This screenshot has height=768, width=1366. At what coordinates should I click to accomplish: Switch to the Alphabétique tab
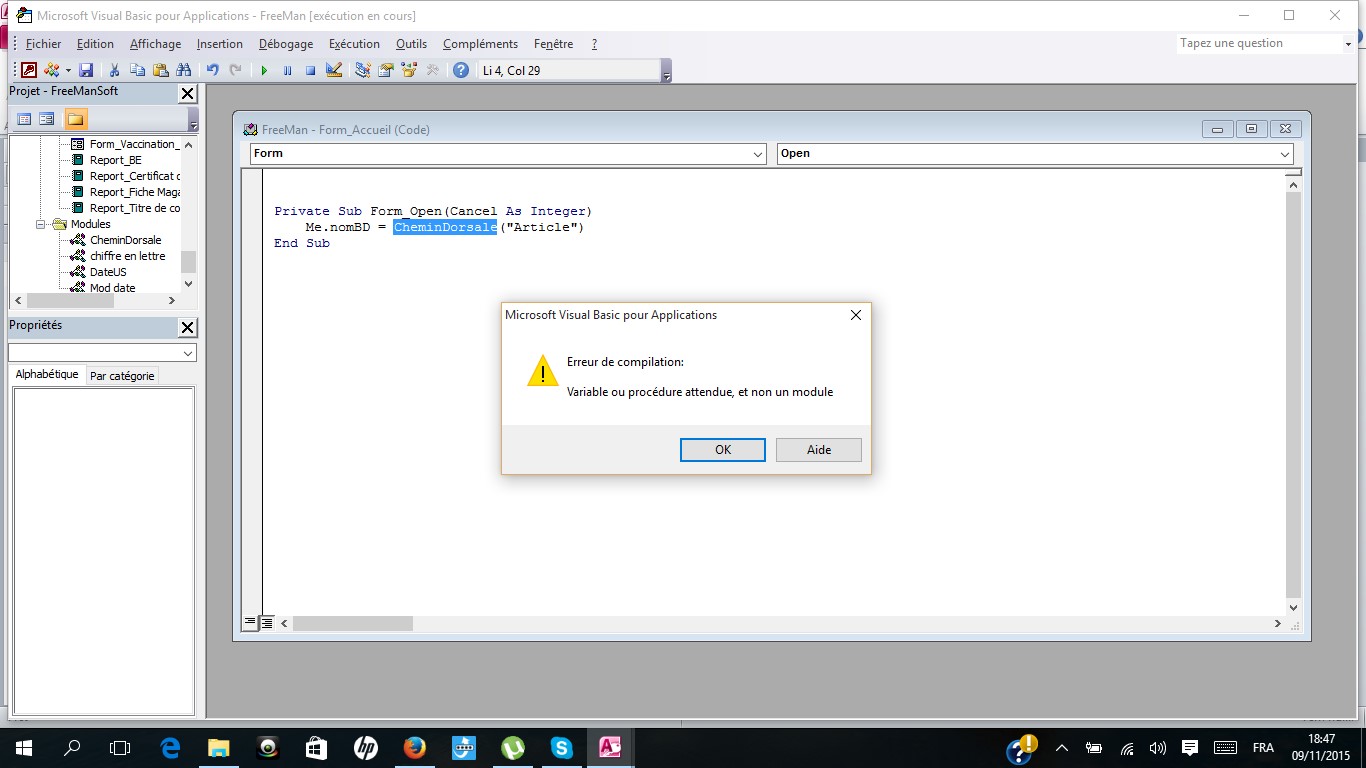(x=47, y=374)
